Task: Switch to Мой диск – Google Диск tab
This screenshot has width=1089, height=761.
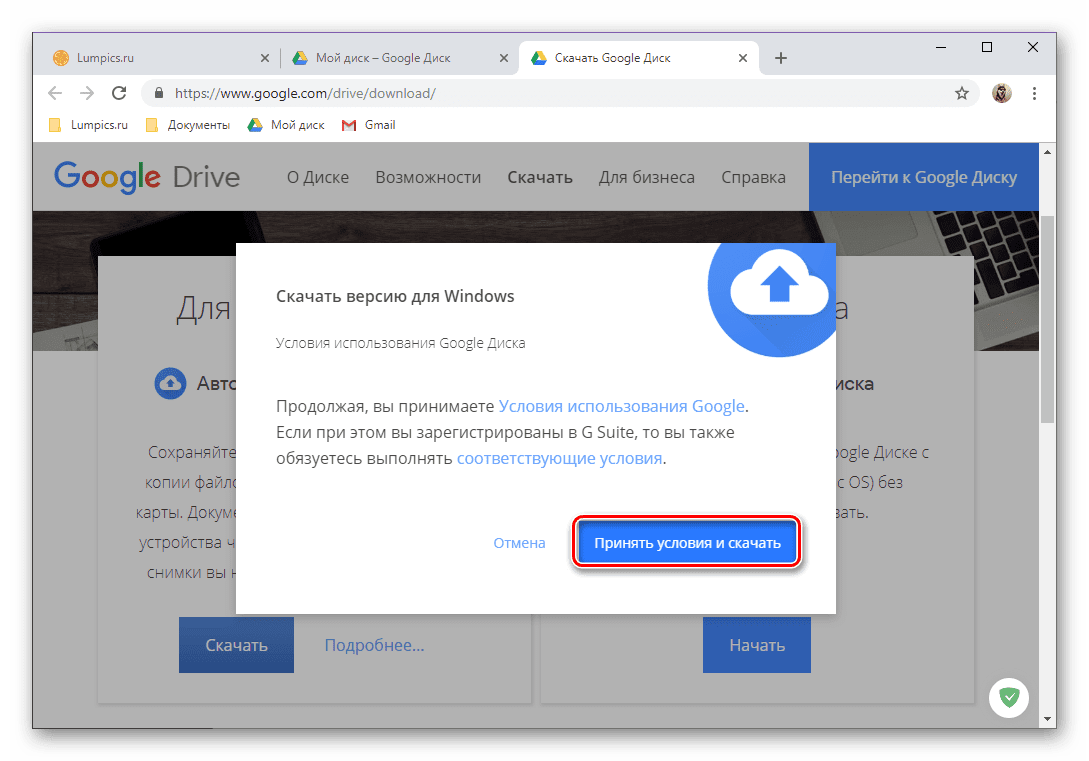Action: click(x=399, y=58)
